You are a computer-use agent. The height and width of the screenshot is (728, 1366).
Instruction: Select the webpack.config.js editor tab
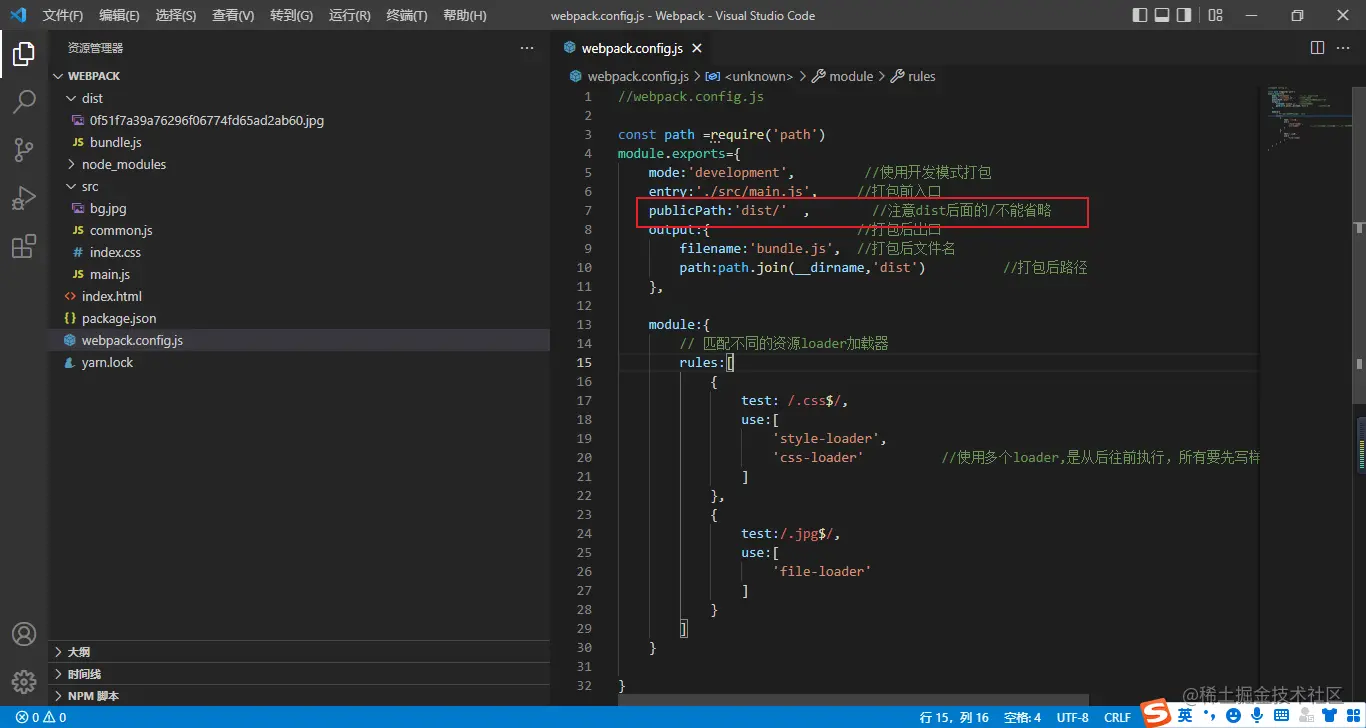tap(631, 48)
